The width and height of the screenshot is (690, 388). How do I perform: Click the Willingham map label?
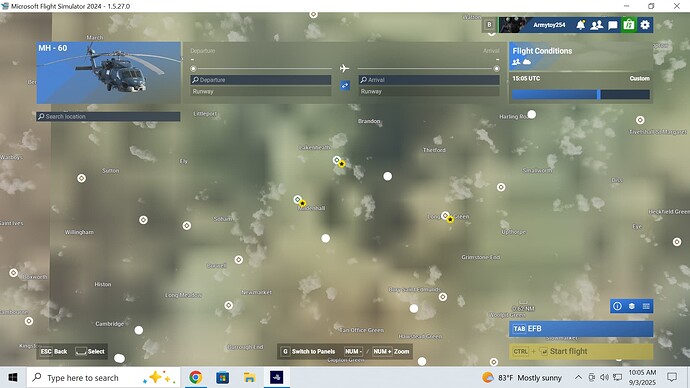coord(79,232)
